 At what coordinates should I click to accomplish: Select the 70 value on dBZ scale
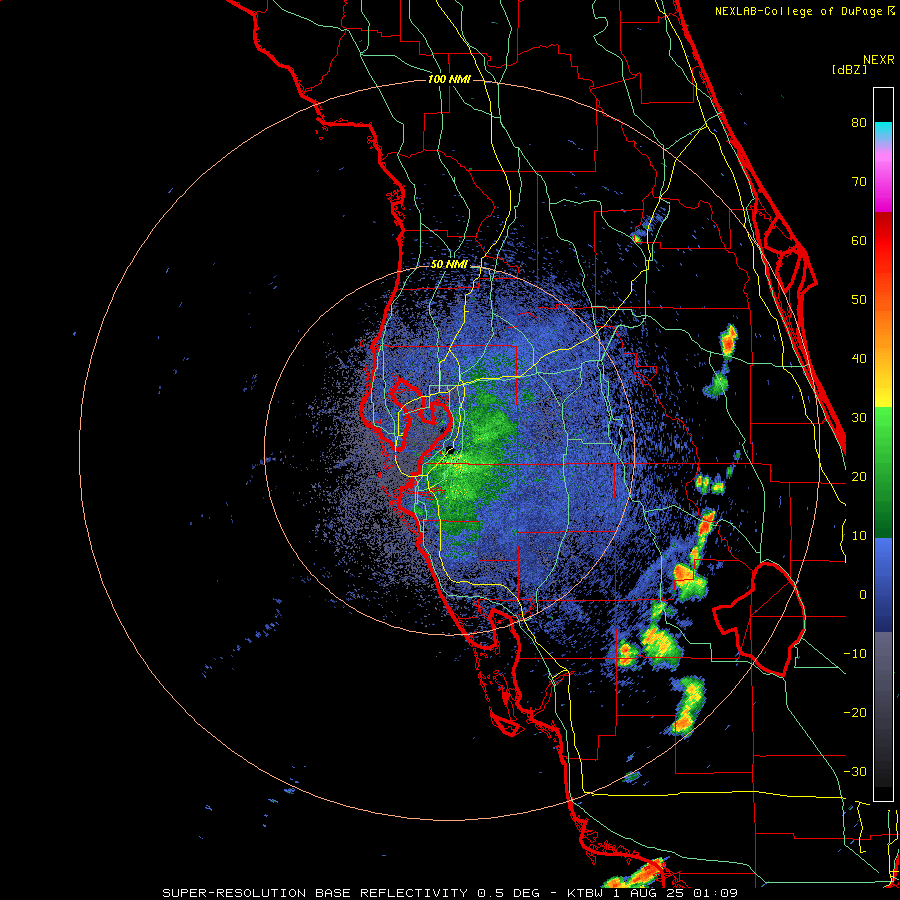pyautogui.click(x=859, y=181)
